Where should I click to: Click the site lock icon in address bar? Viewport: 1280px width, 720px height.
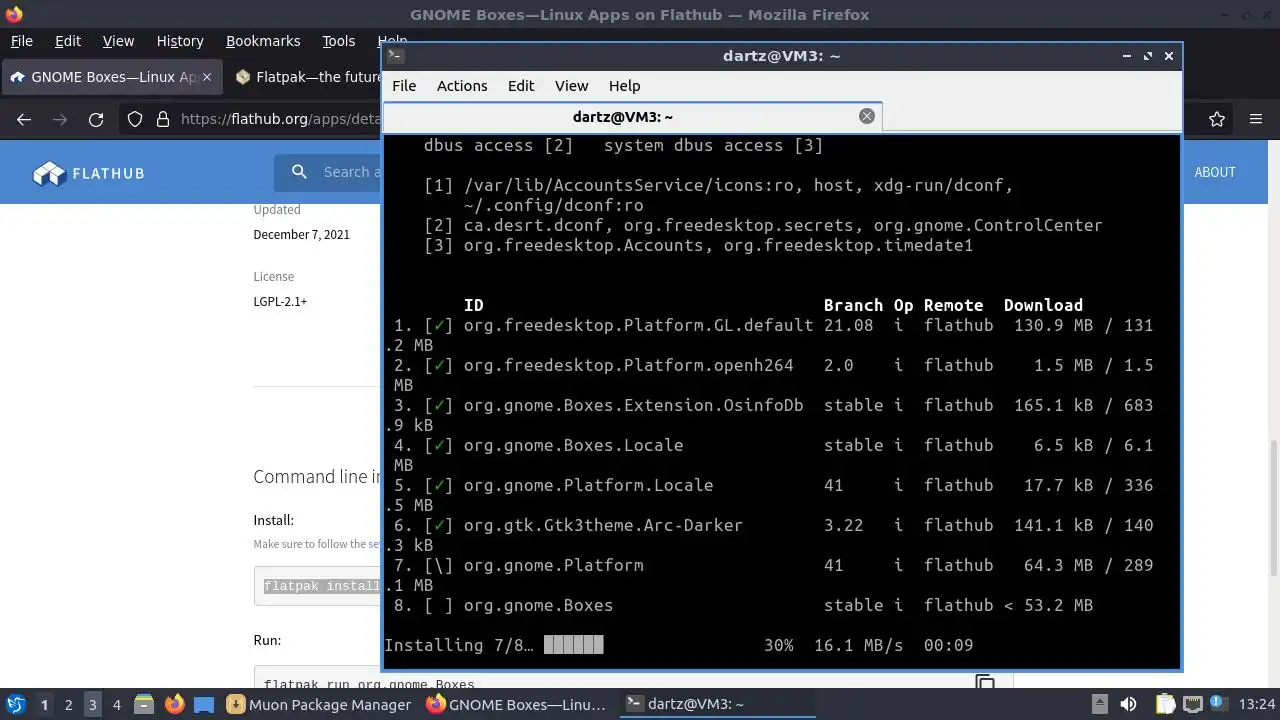163,119
